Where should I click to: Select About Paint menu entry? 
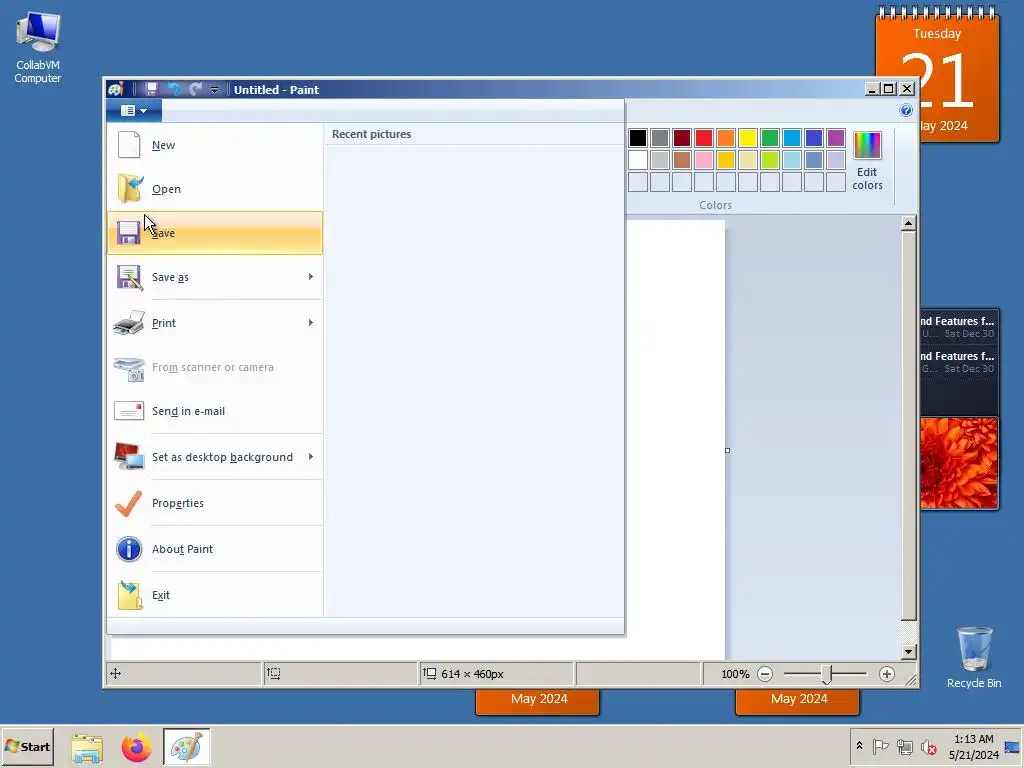[x=215, y=549]
